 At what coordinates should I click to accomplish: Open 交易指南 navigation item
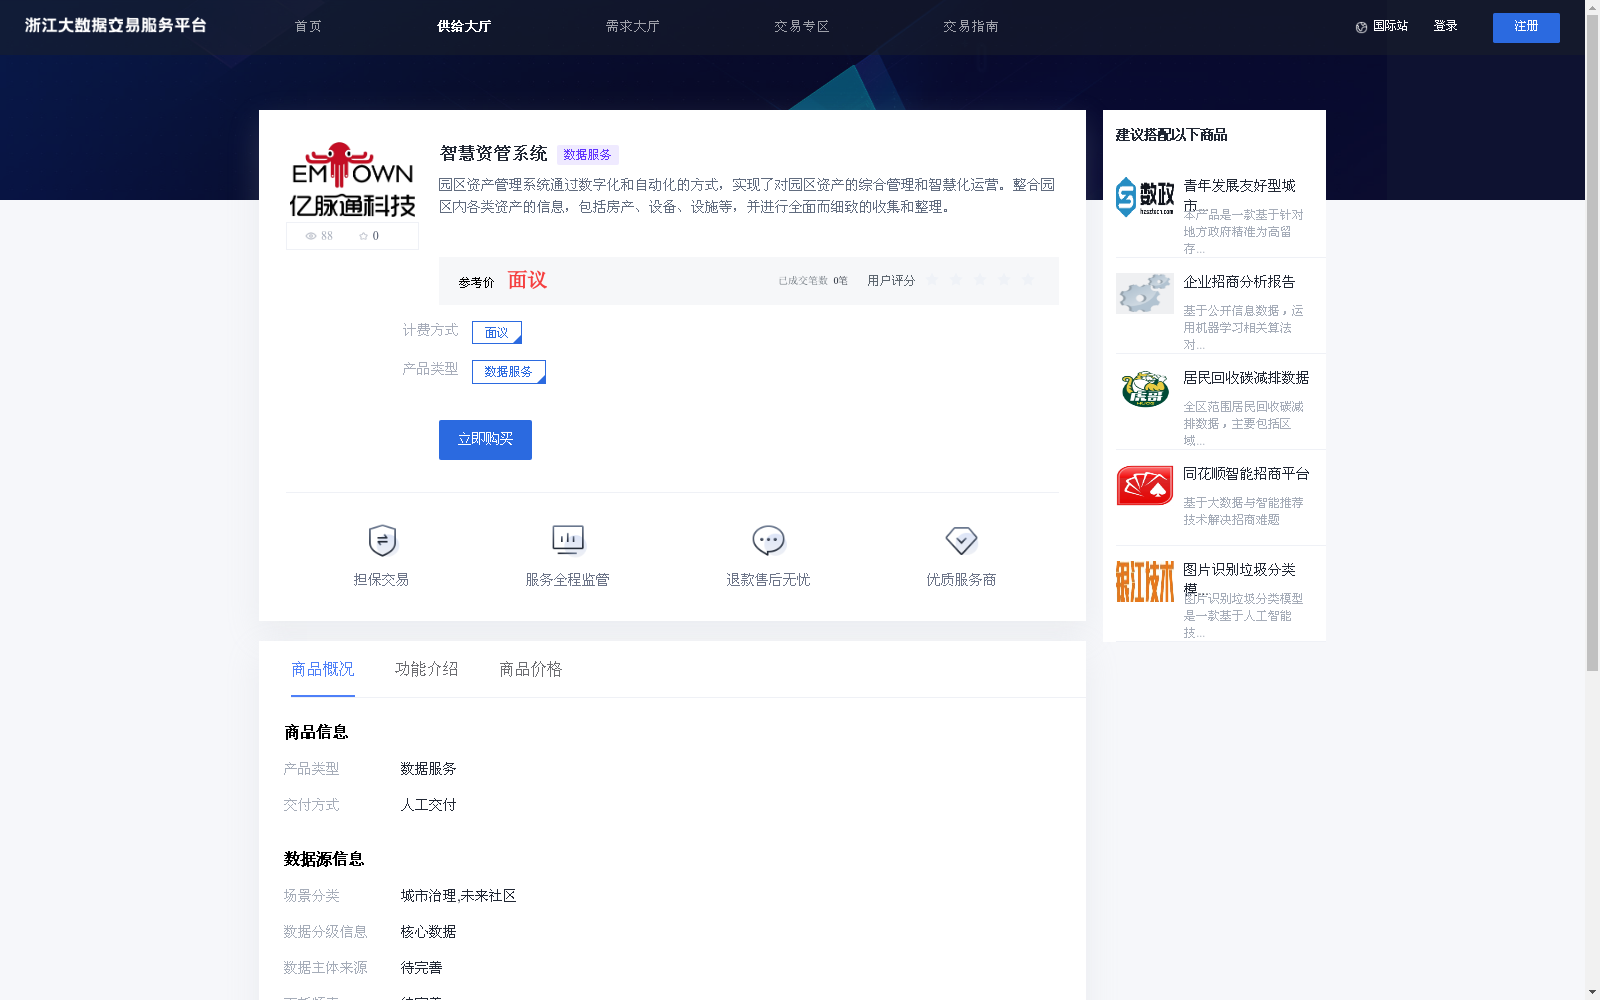tap(971, 26)
